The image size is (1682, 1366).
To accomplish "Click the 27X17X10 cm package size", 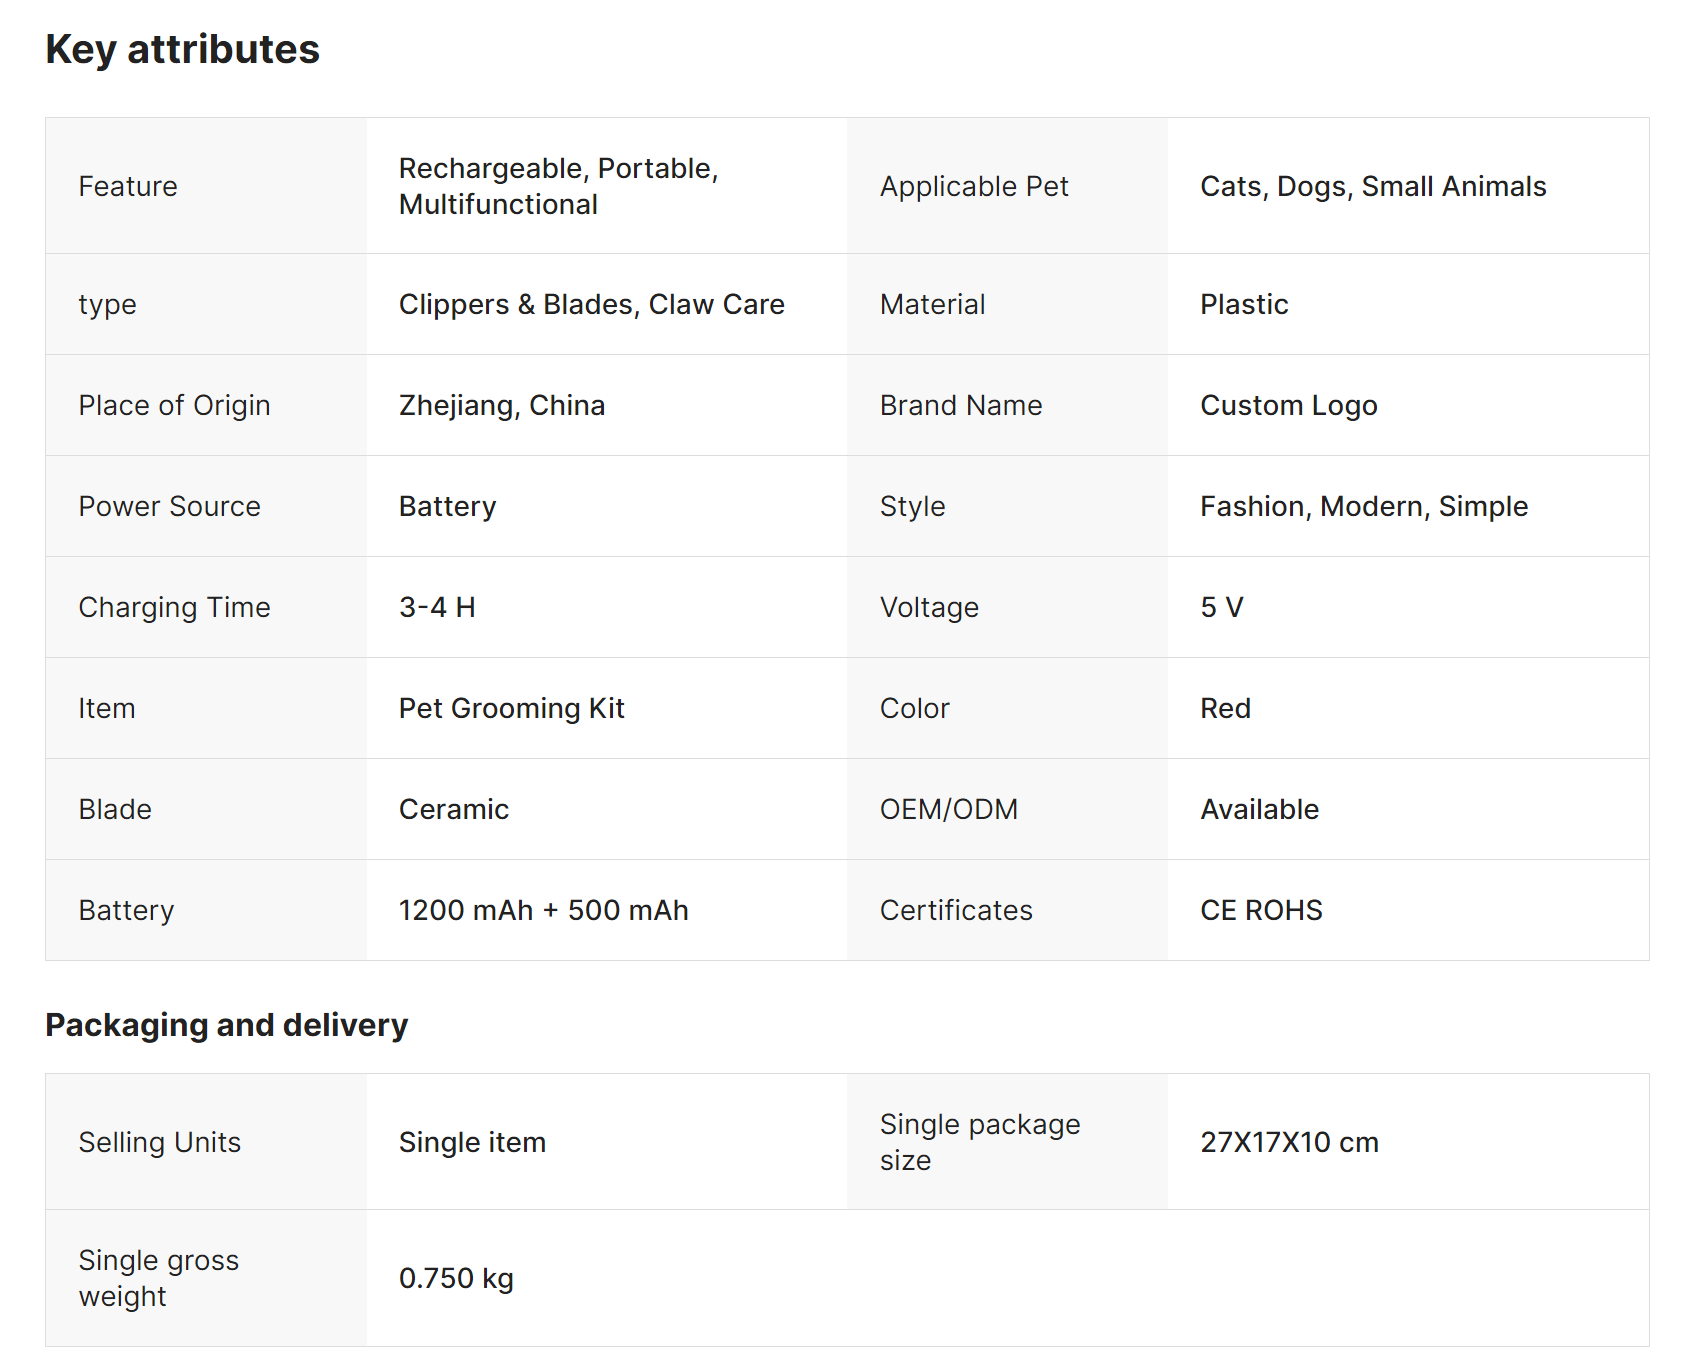I will click(x=1288, y=1142).
